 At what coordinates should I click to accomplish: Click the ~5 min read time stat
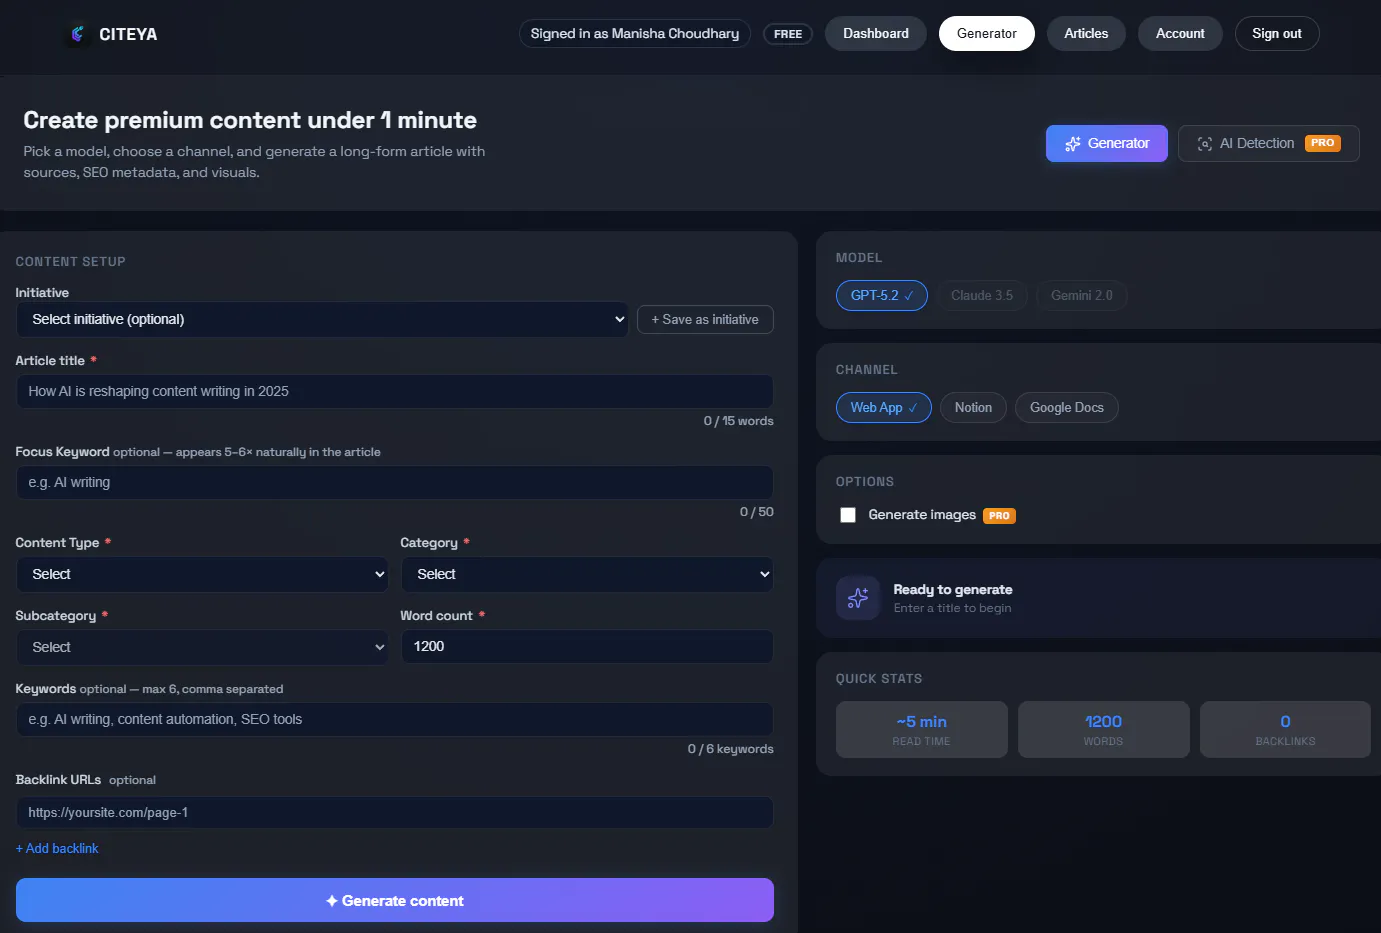point(922,730)
